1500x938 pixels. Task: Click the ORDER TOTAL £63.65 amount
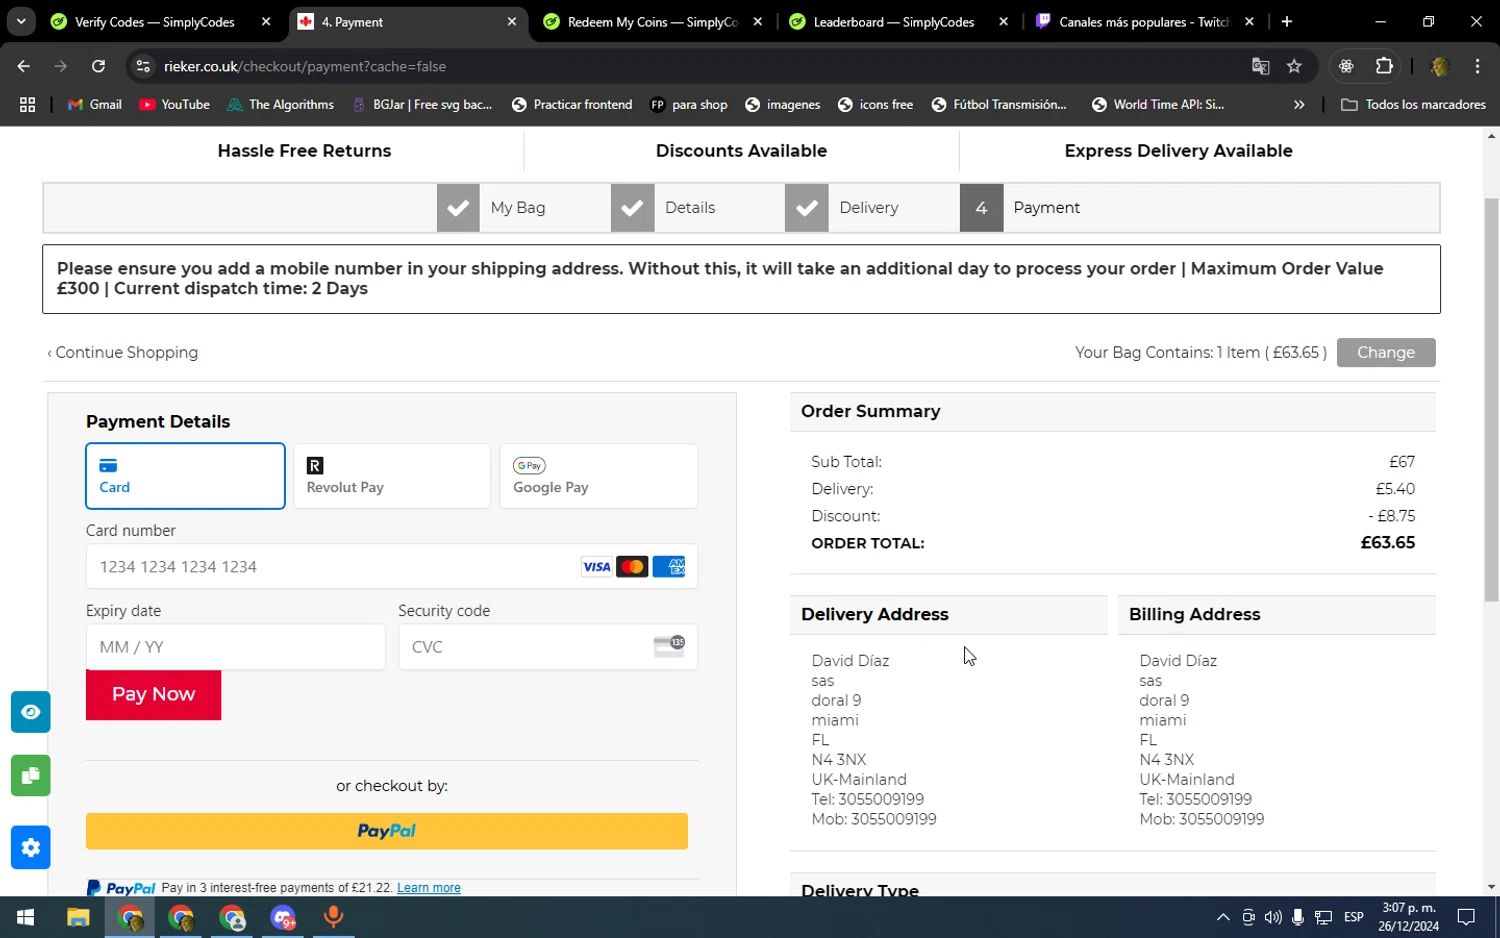coord(1388,543)
